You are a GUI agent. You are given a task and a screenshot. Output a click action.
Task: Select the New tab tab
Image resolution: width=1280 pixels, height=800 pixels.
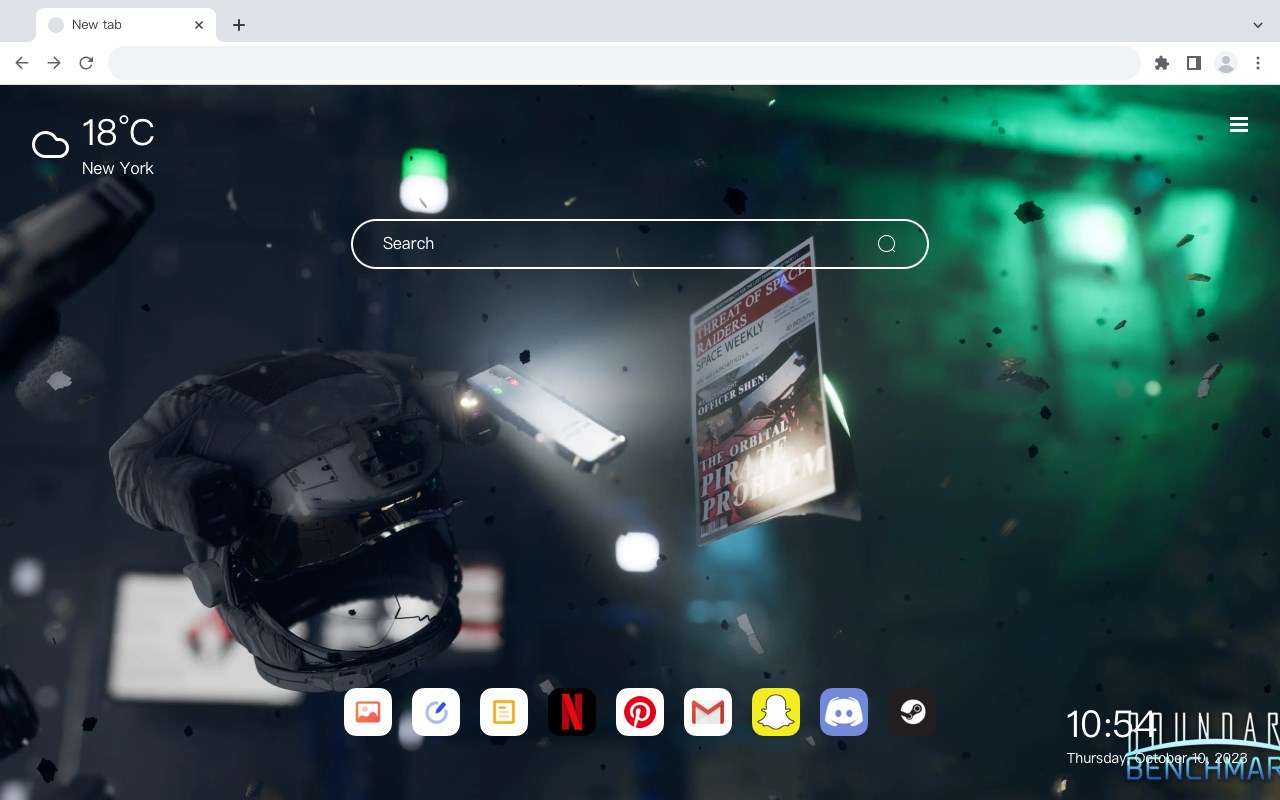pyautogui.click(x=126, y=25)
